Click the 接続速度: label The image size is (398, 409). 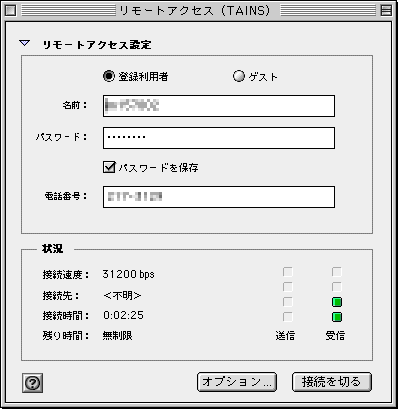tap(66, 275)
